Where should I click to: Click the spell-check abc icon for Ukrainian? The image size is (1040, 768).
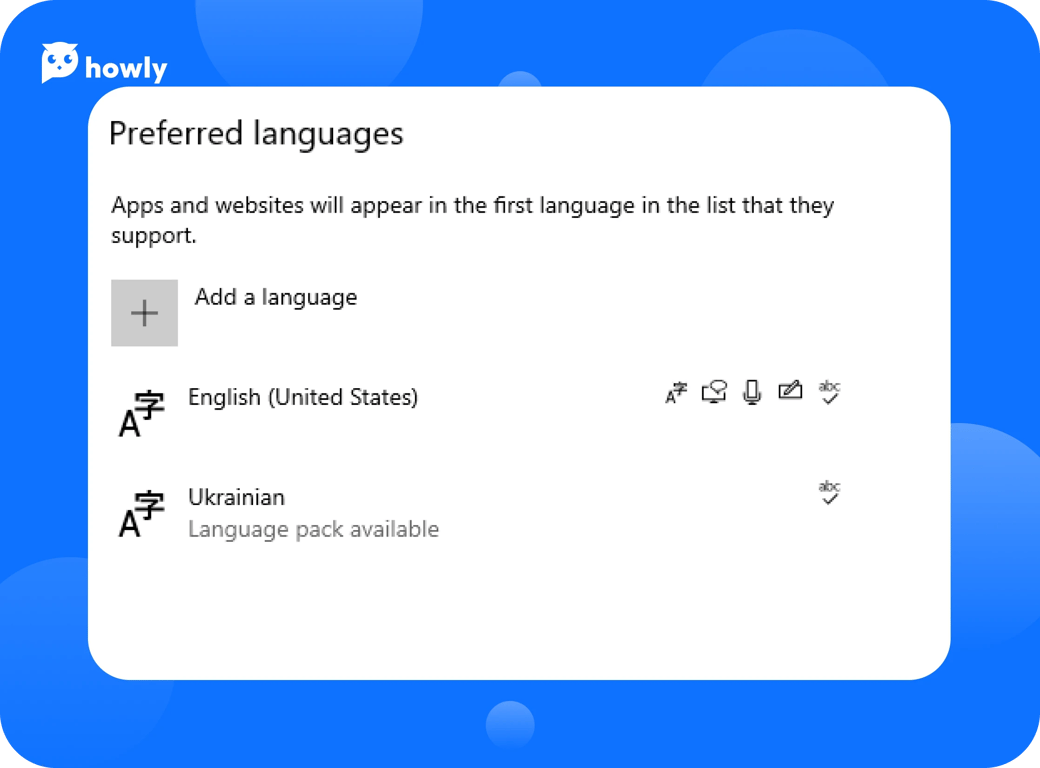(829, 493)
